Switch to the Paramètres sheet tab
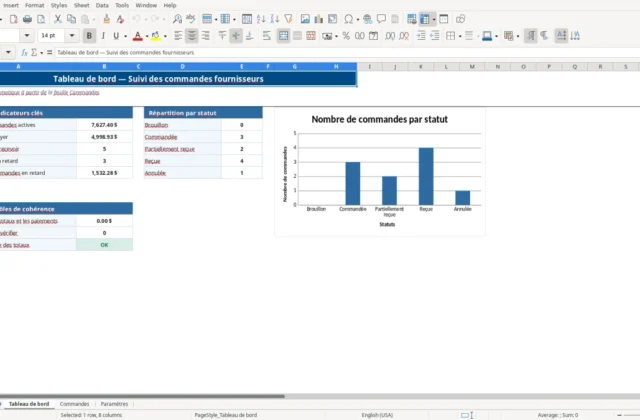This screenshot has height=420, width=640. (114, 404)
